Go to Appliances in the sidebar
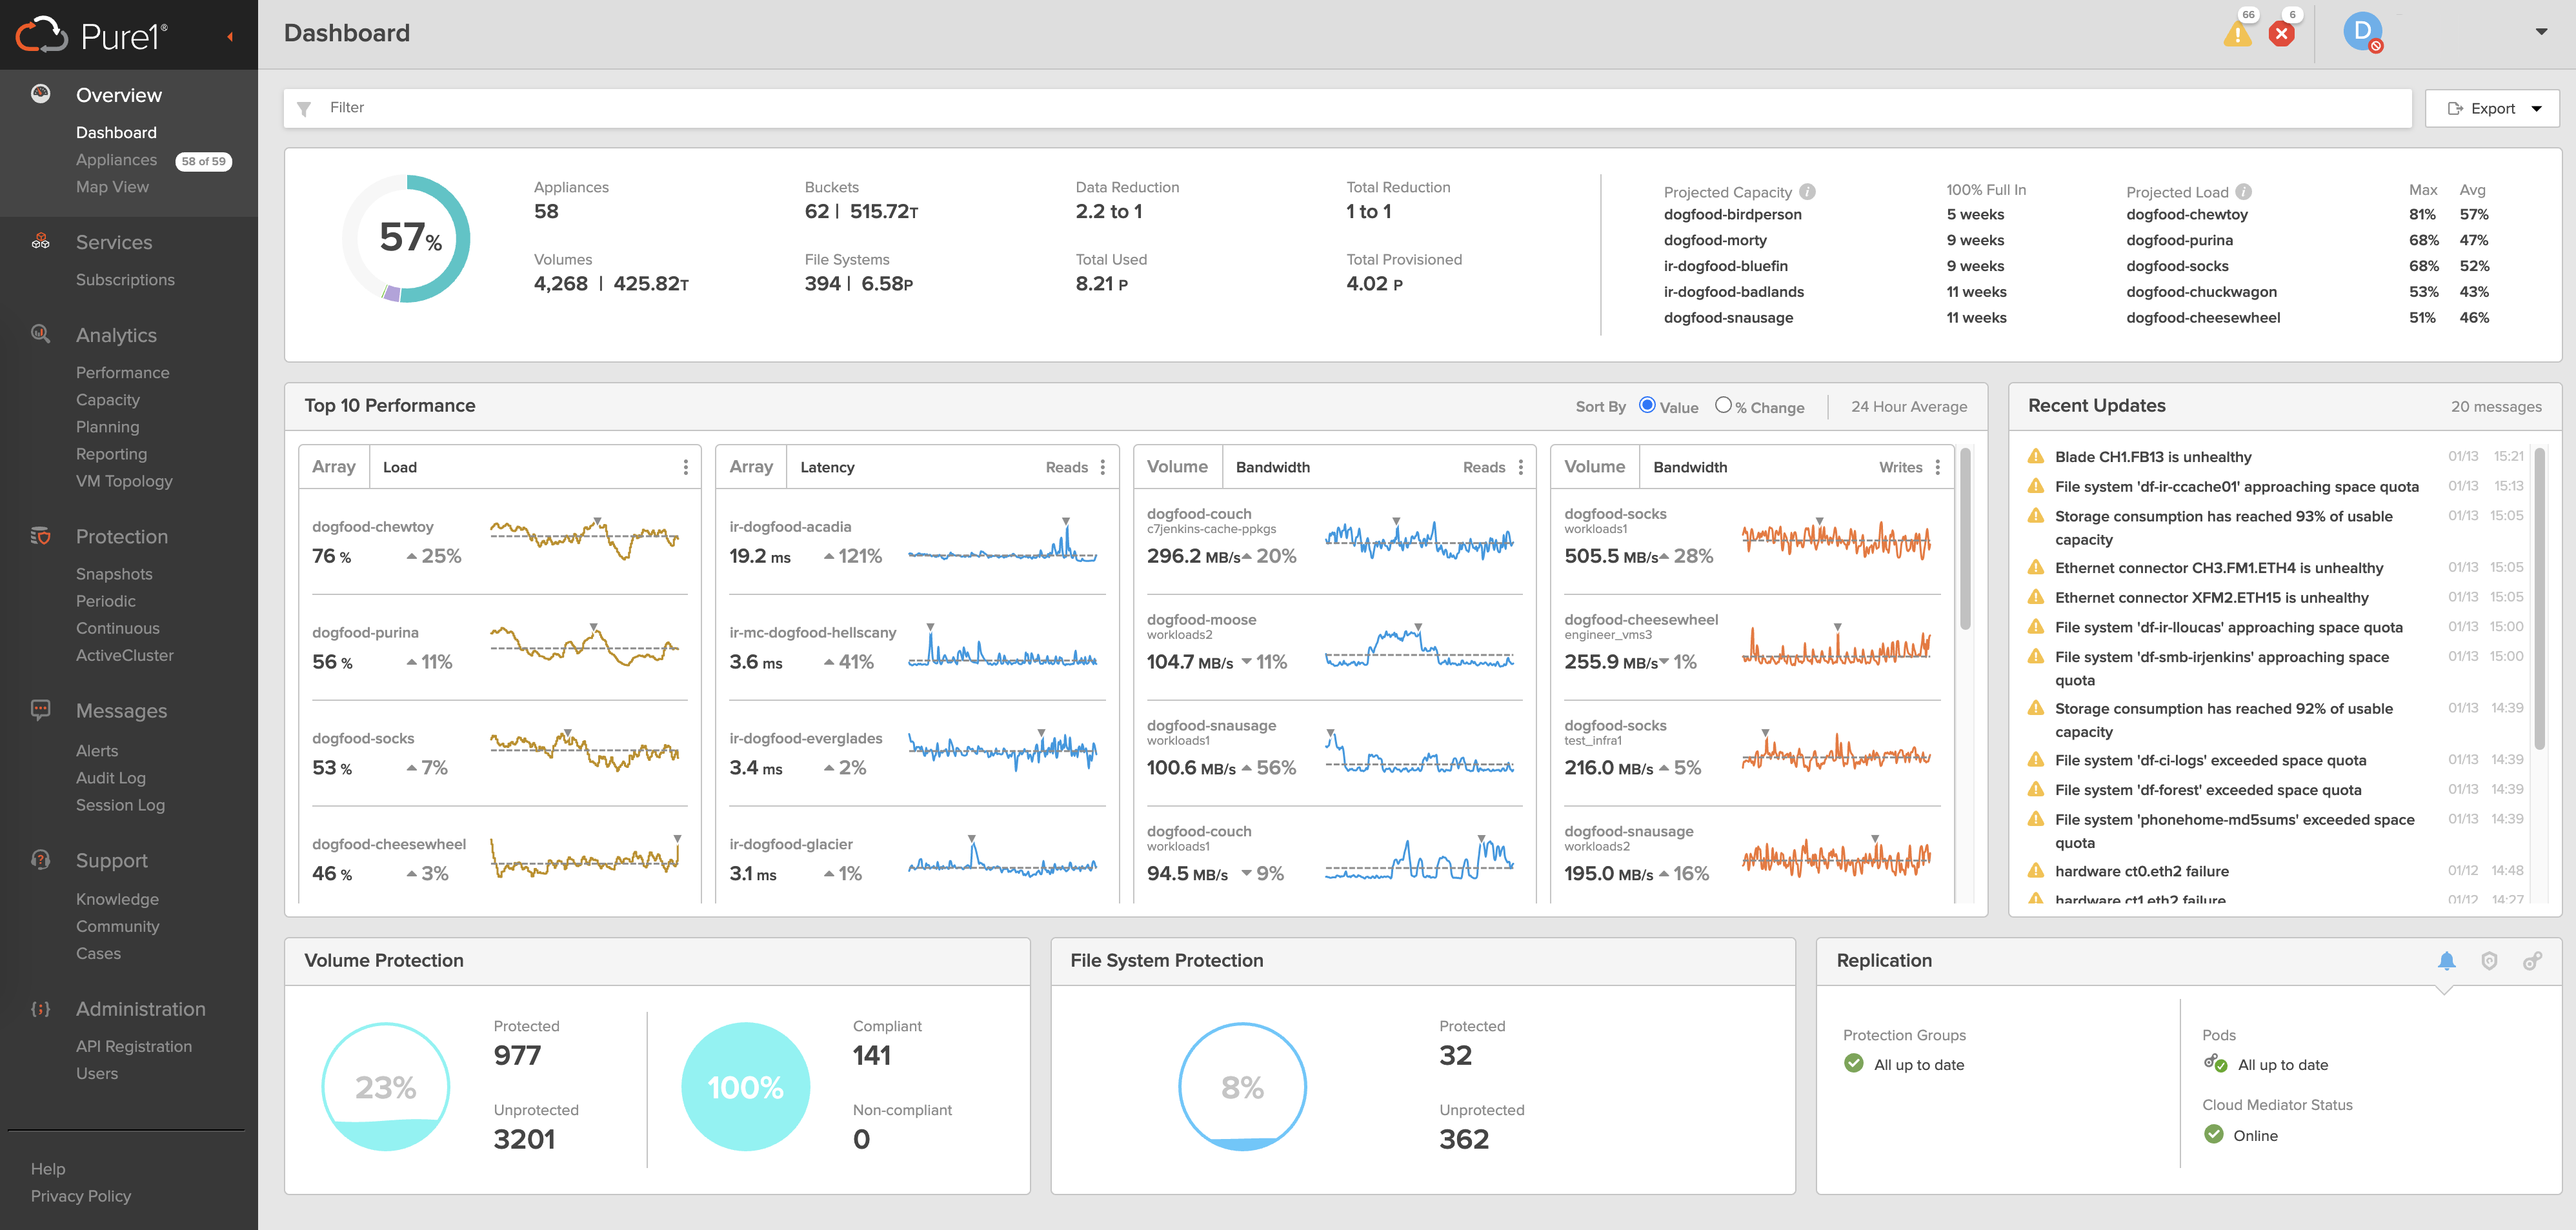2576x1230 pixels. click(116, 160)
